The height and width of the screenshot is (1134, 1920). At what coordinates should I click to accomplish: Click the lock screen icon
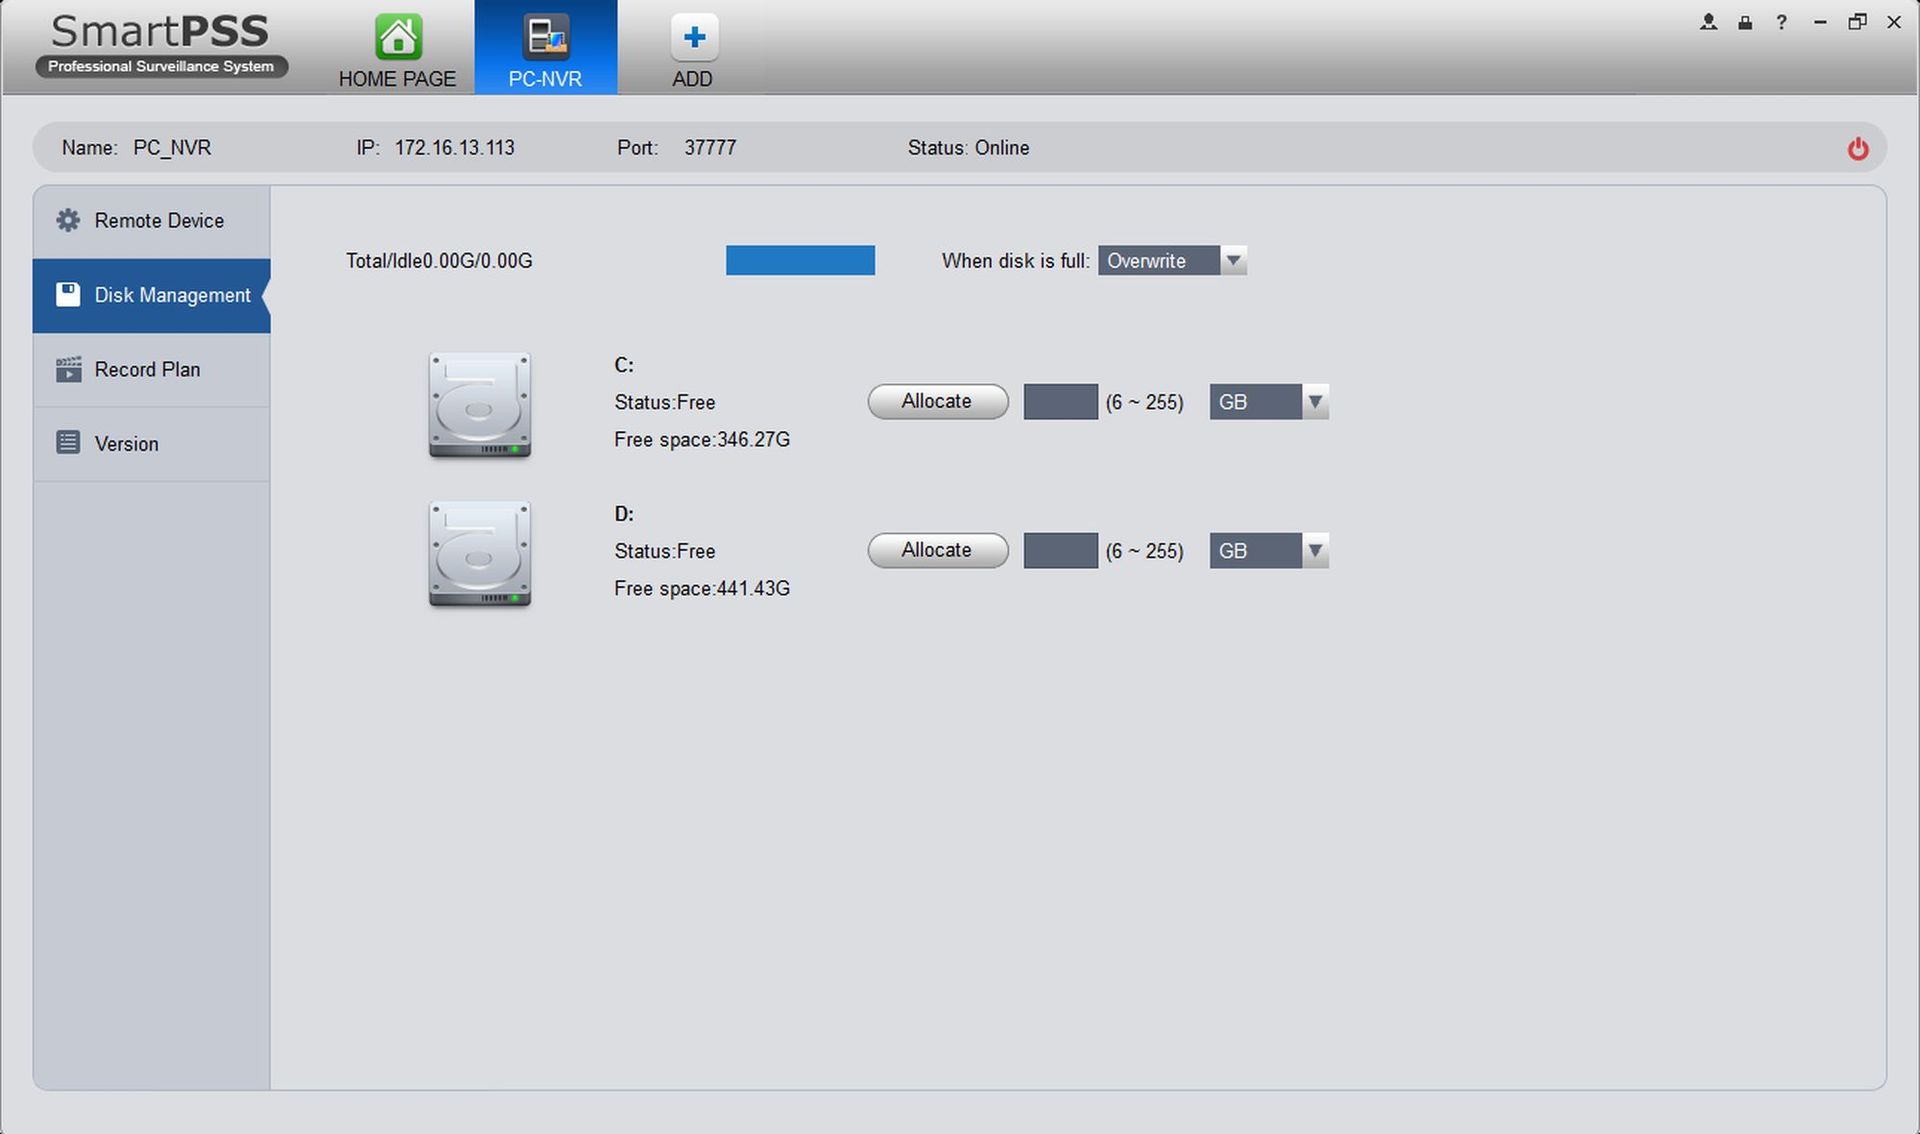[1745, 22]
